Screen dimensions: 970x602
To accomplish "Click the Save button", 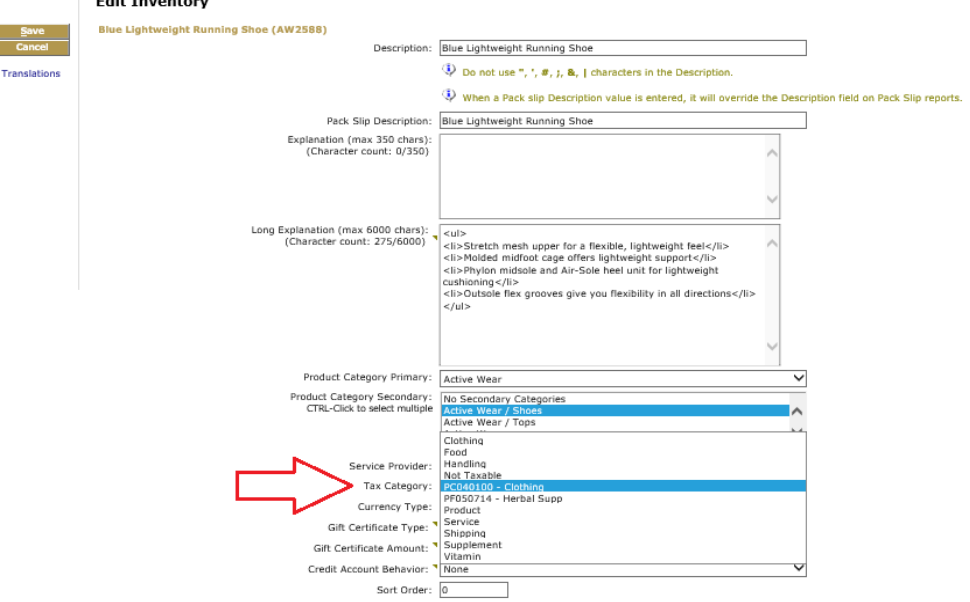I will 35,32.
